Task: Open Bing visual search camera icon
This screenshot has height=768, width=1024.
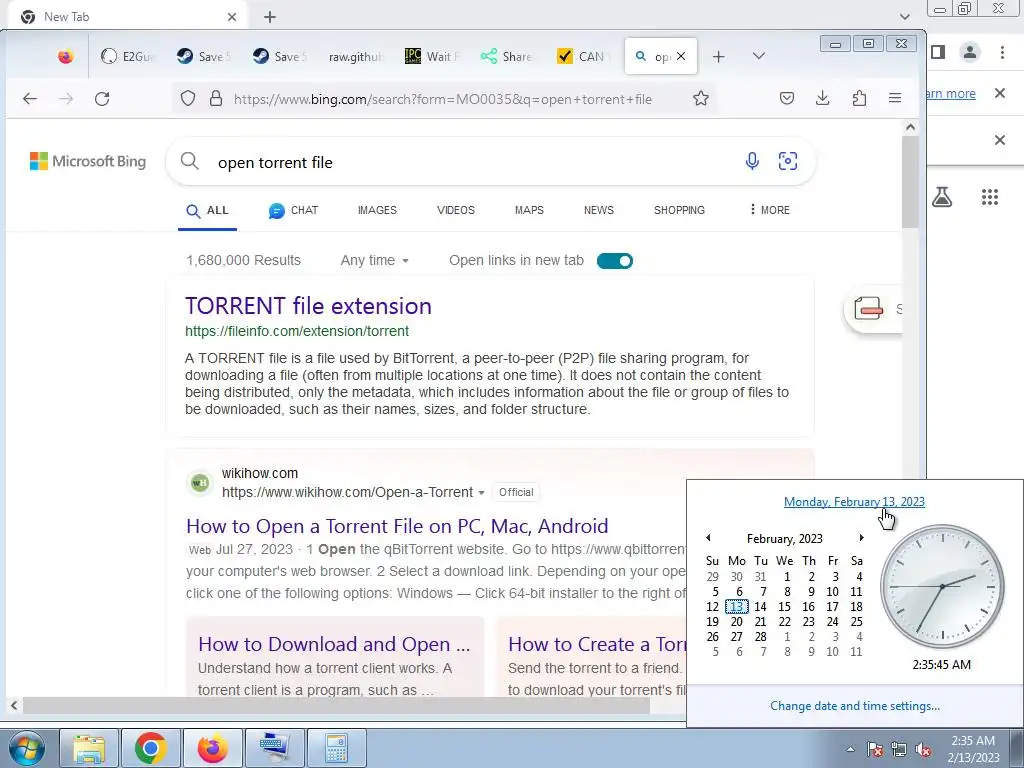Action: [788, 161]
